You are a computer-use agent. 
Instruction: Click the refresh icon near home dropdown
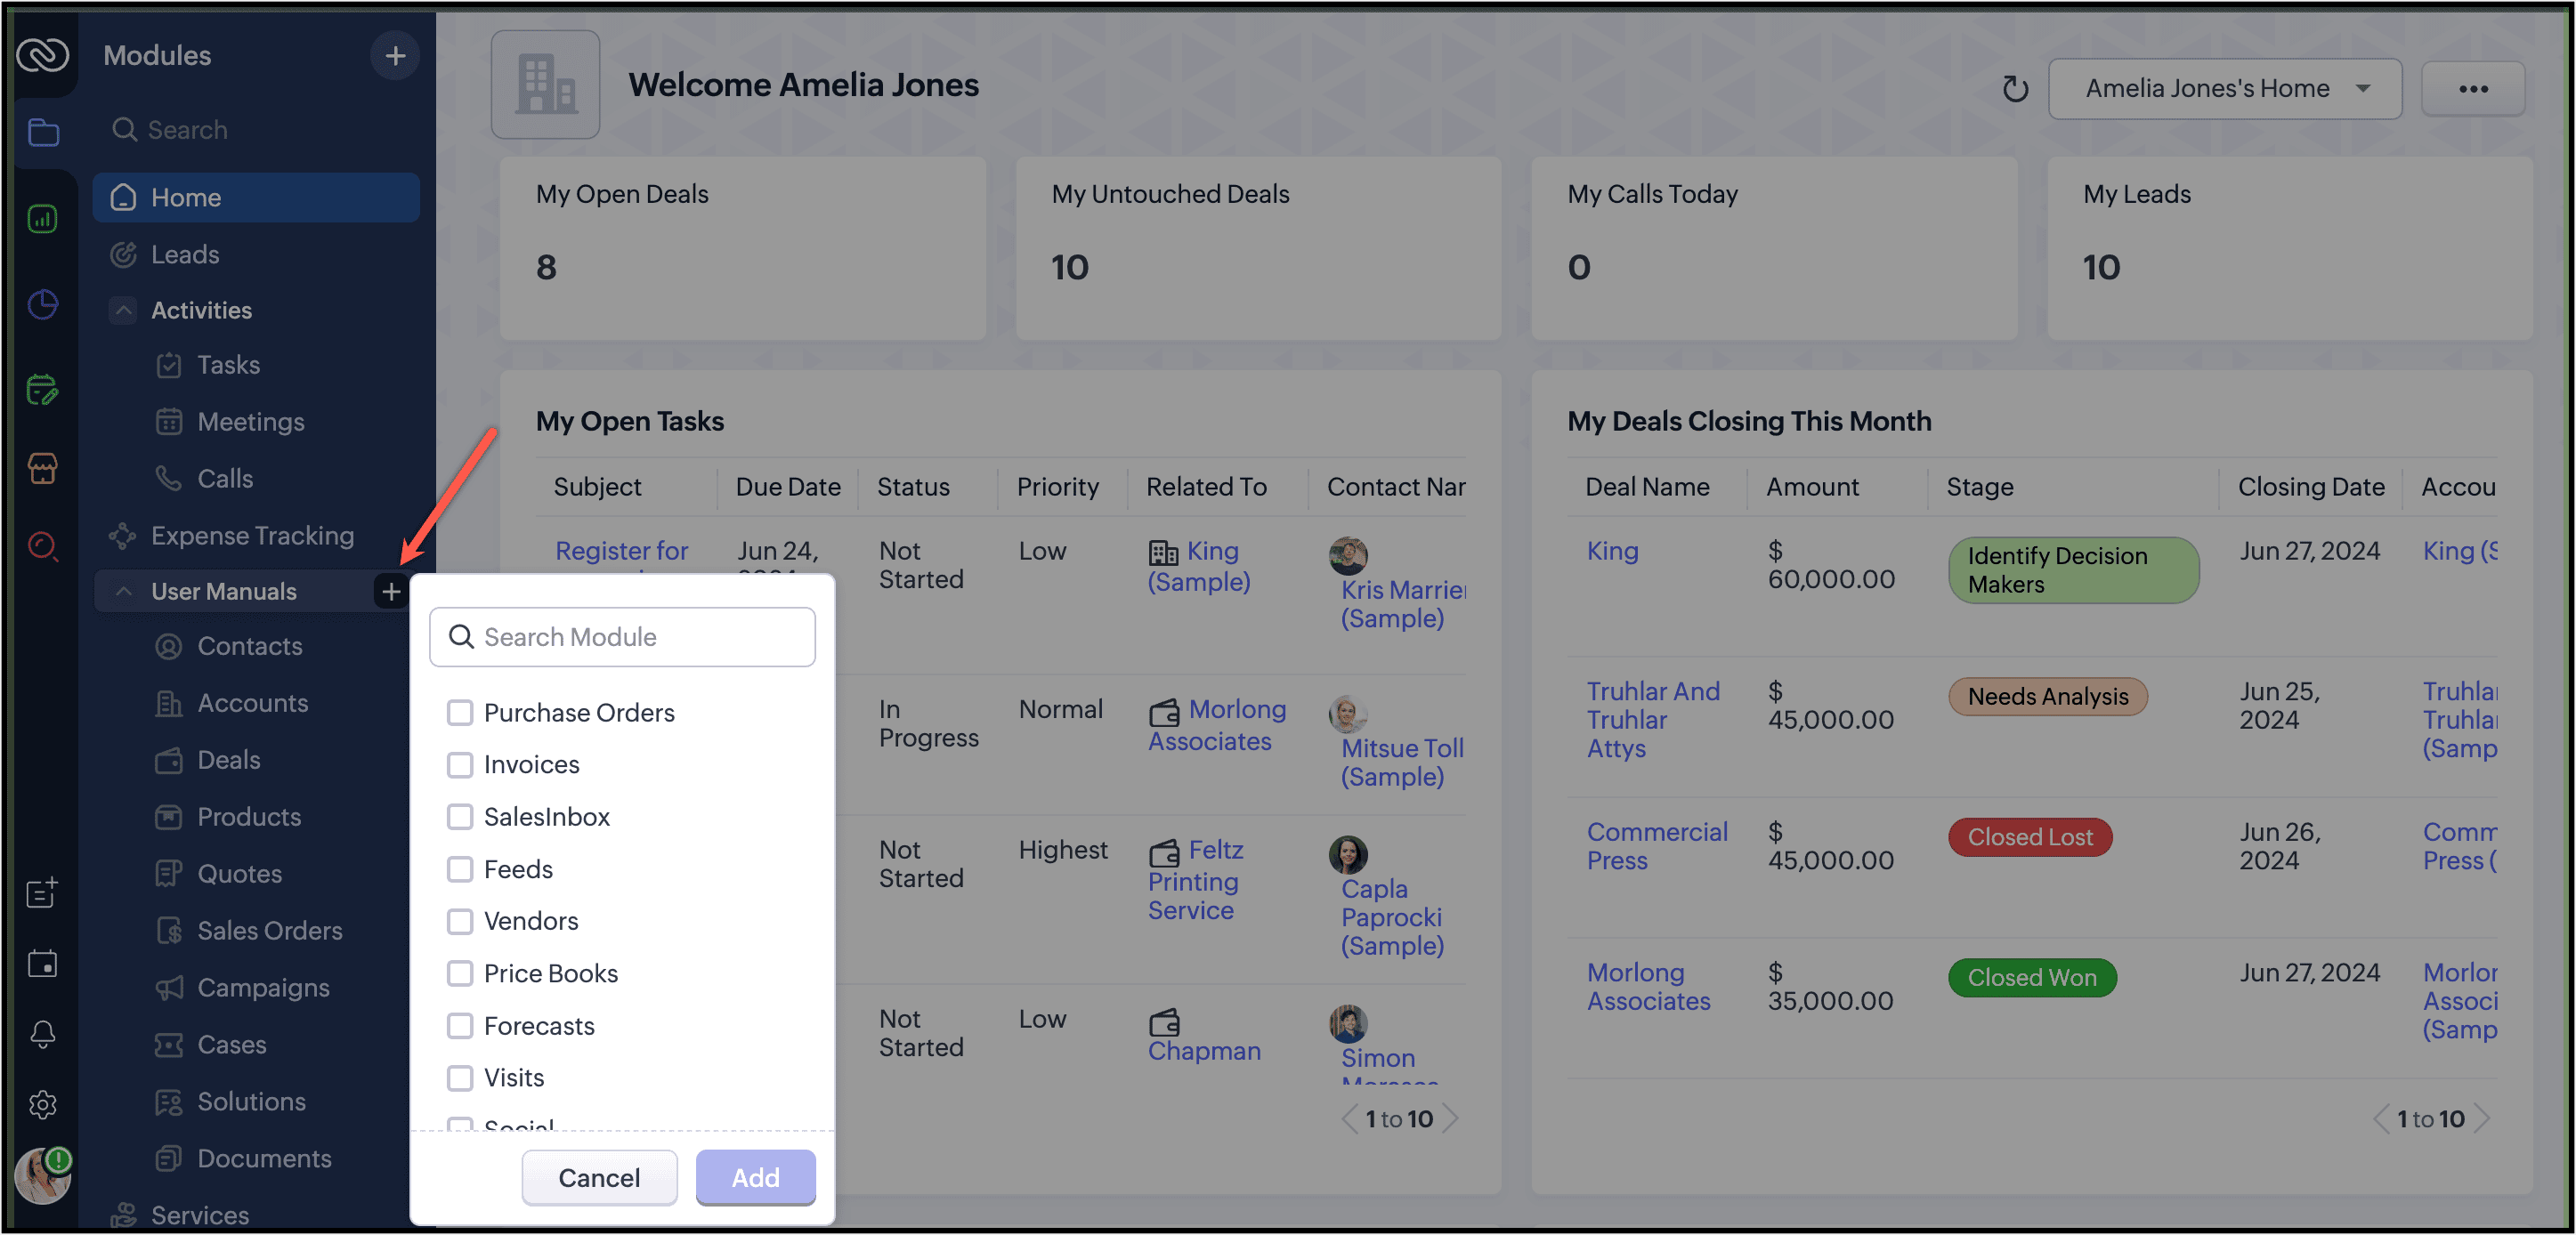coord(2014,89)
